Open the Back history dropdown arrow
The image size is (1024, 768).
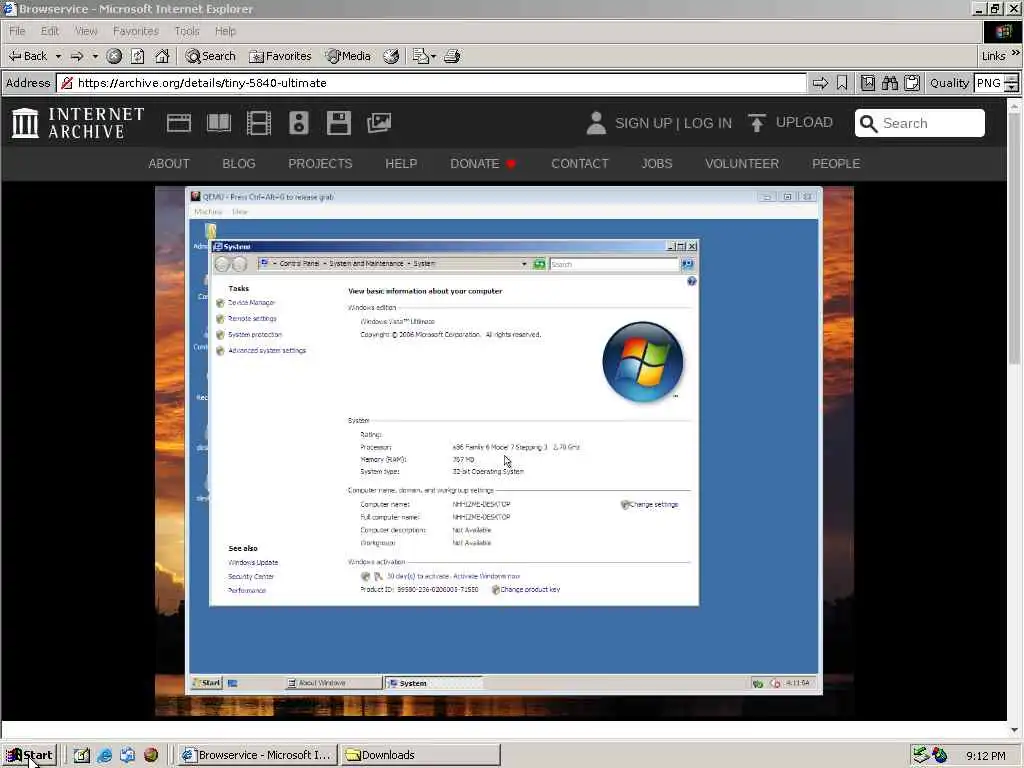tap(58, 56)
